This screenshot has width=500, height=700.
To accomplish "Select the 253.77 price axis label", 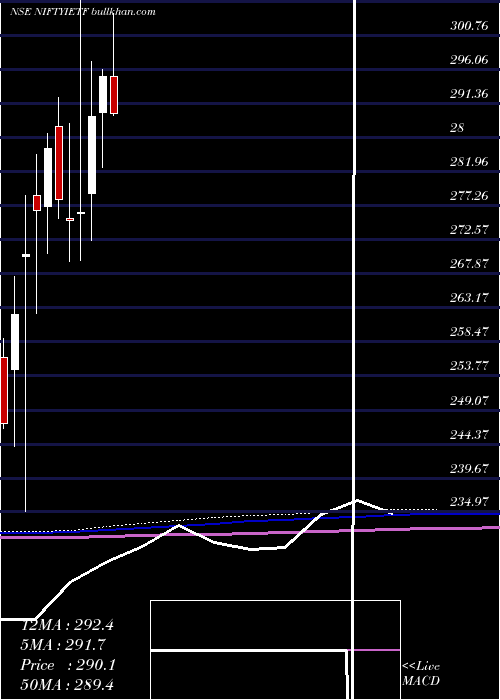I will [469, 366].
